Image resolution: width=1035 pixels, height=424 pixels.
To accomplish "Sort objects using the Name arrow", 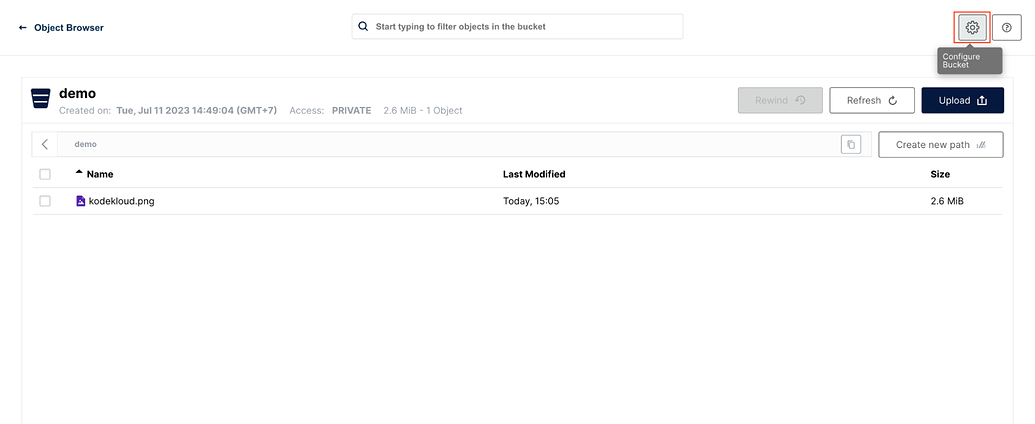I will pos(79,173).
